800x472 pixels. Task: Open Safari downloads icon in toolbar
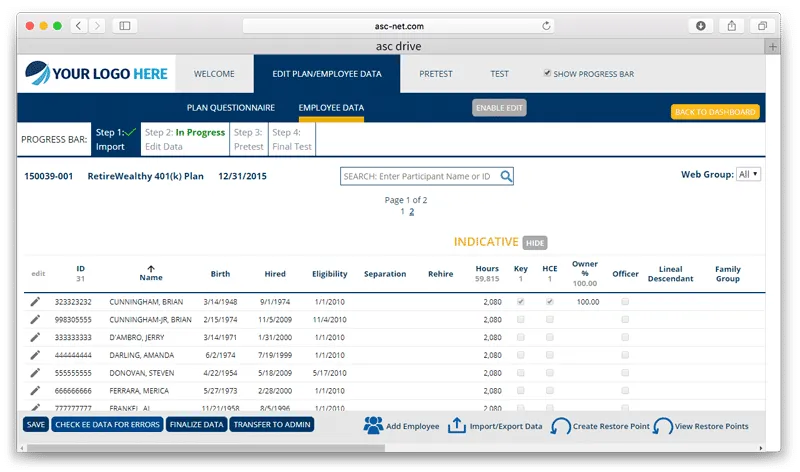[x=701, y=25]
